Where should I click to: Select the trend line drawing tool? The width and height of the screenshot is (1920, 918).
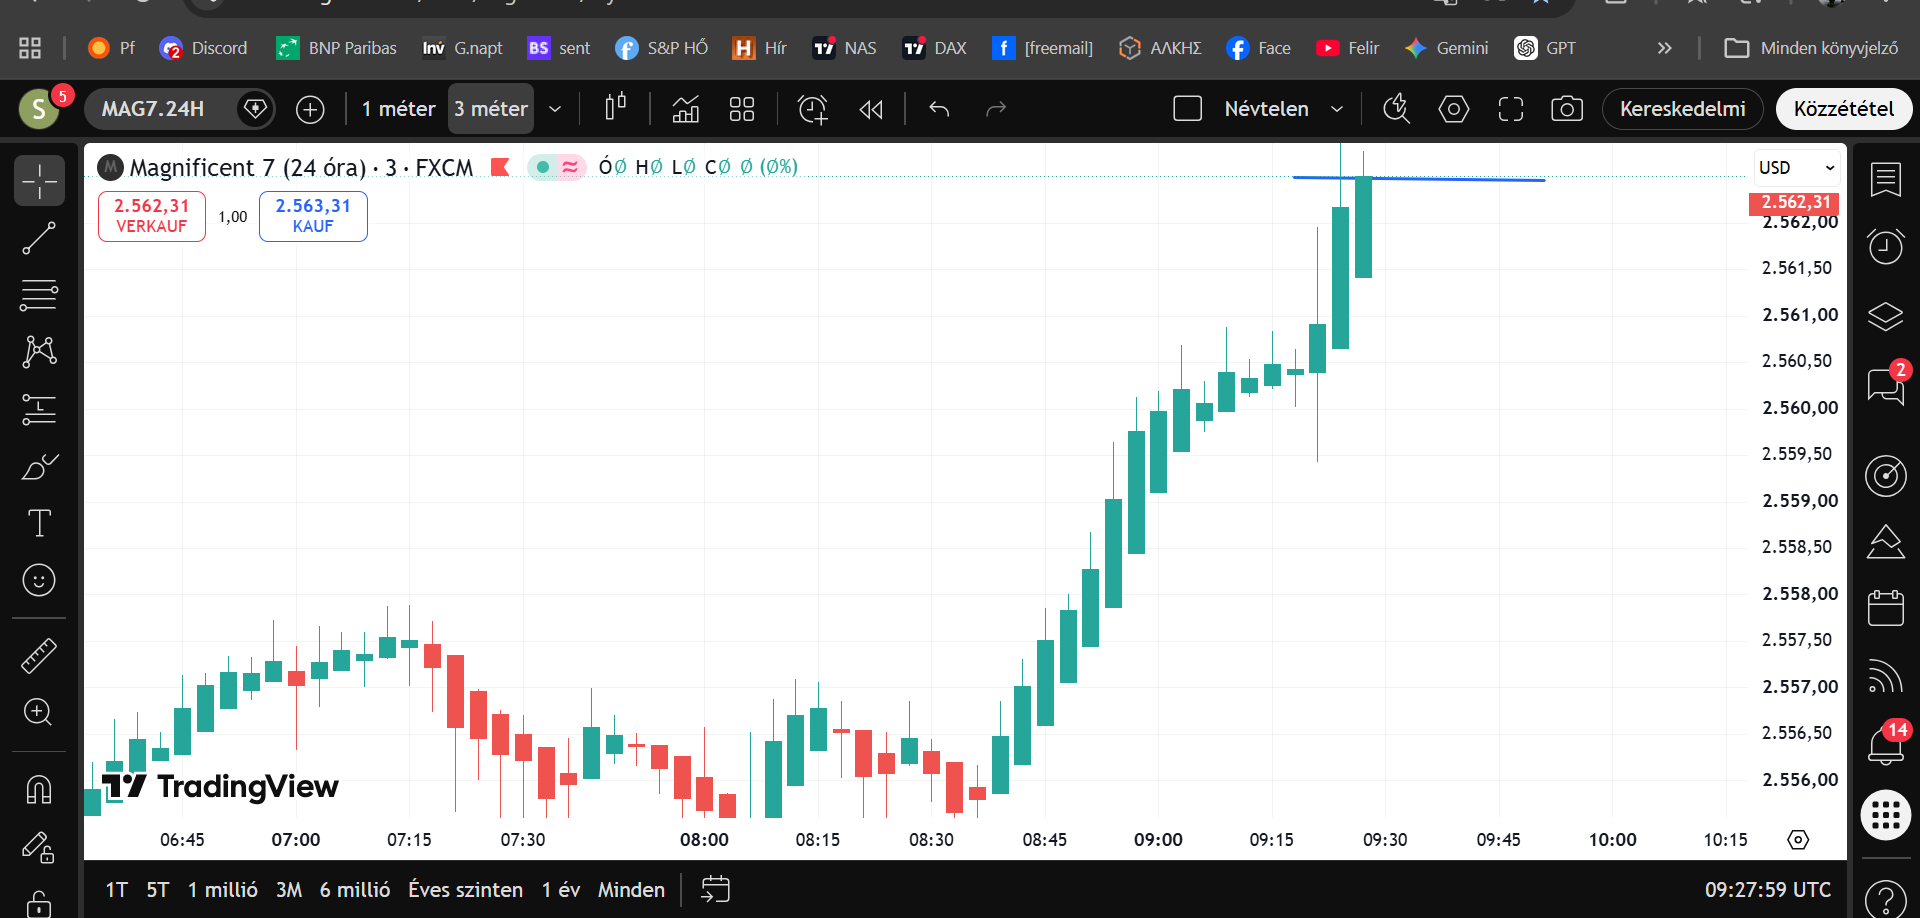39,239
